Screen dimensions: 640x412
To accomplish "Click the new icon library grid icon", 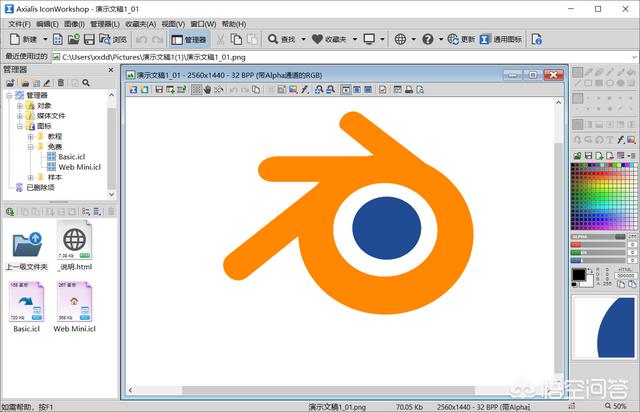I will pyautogui.click(x=58, y=39).
